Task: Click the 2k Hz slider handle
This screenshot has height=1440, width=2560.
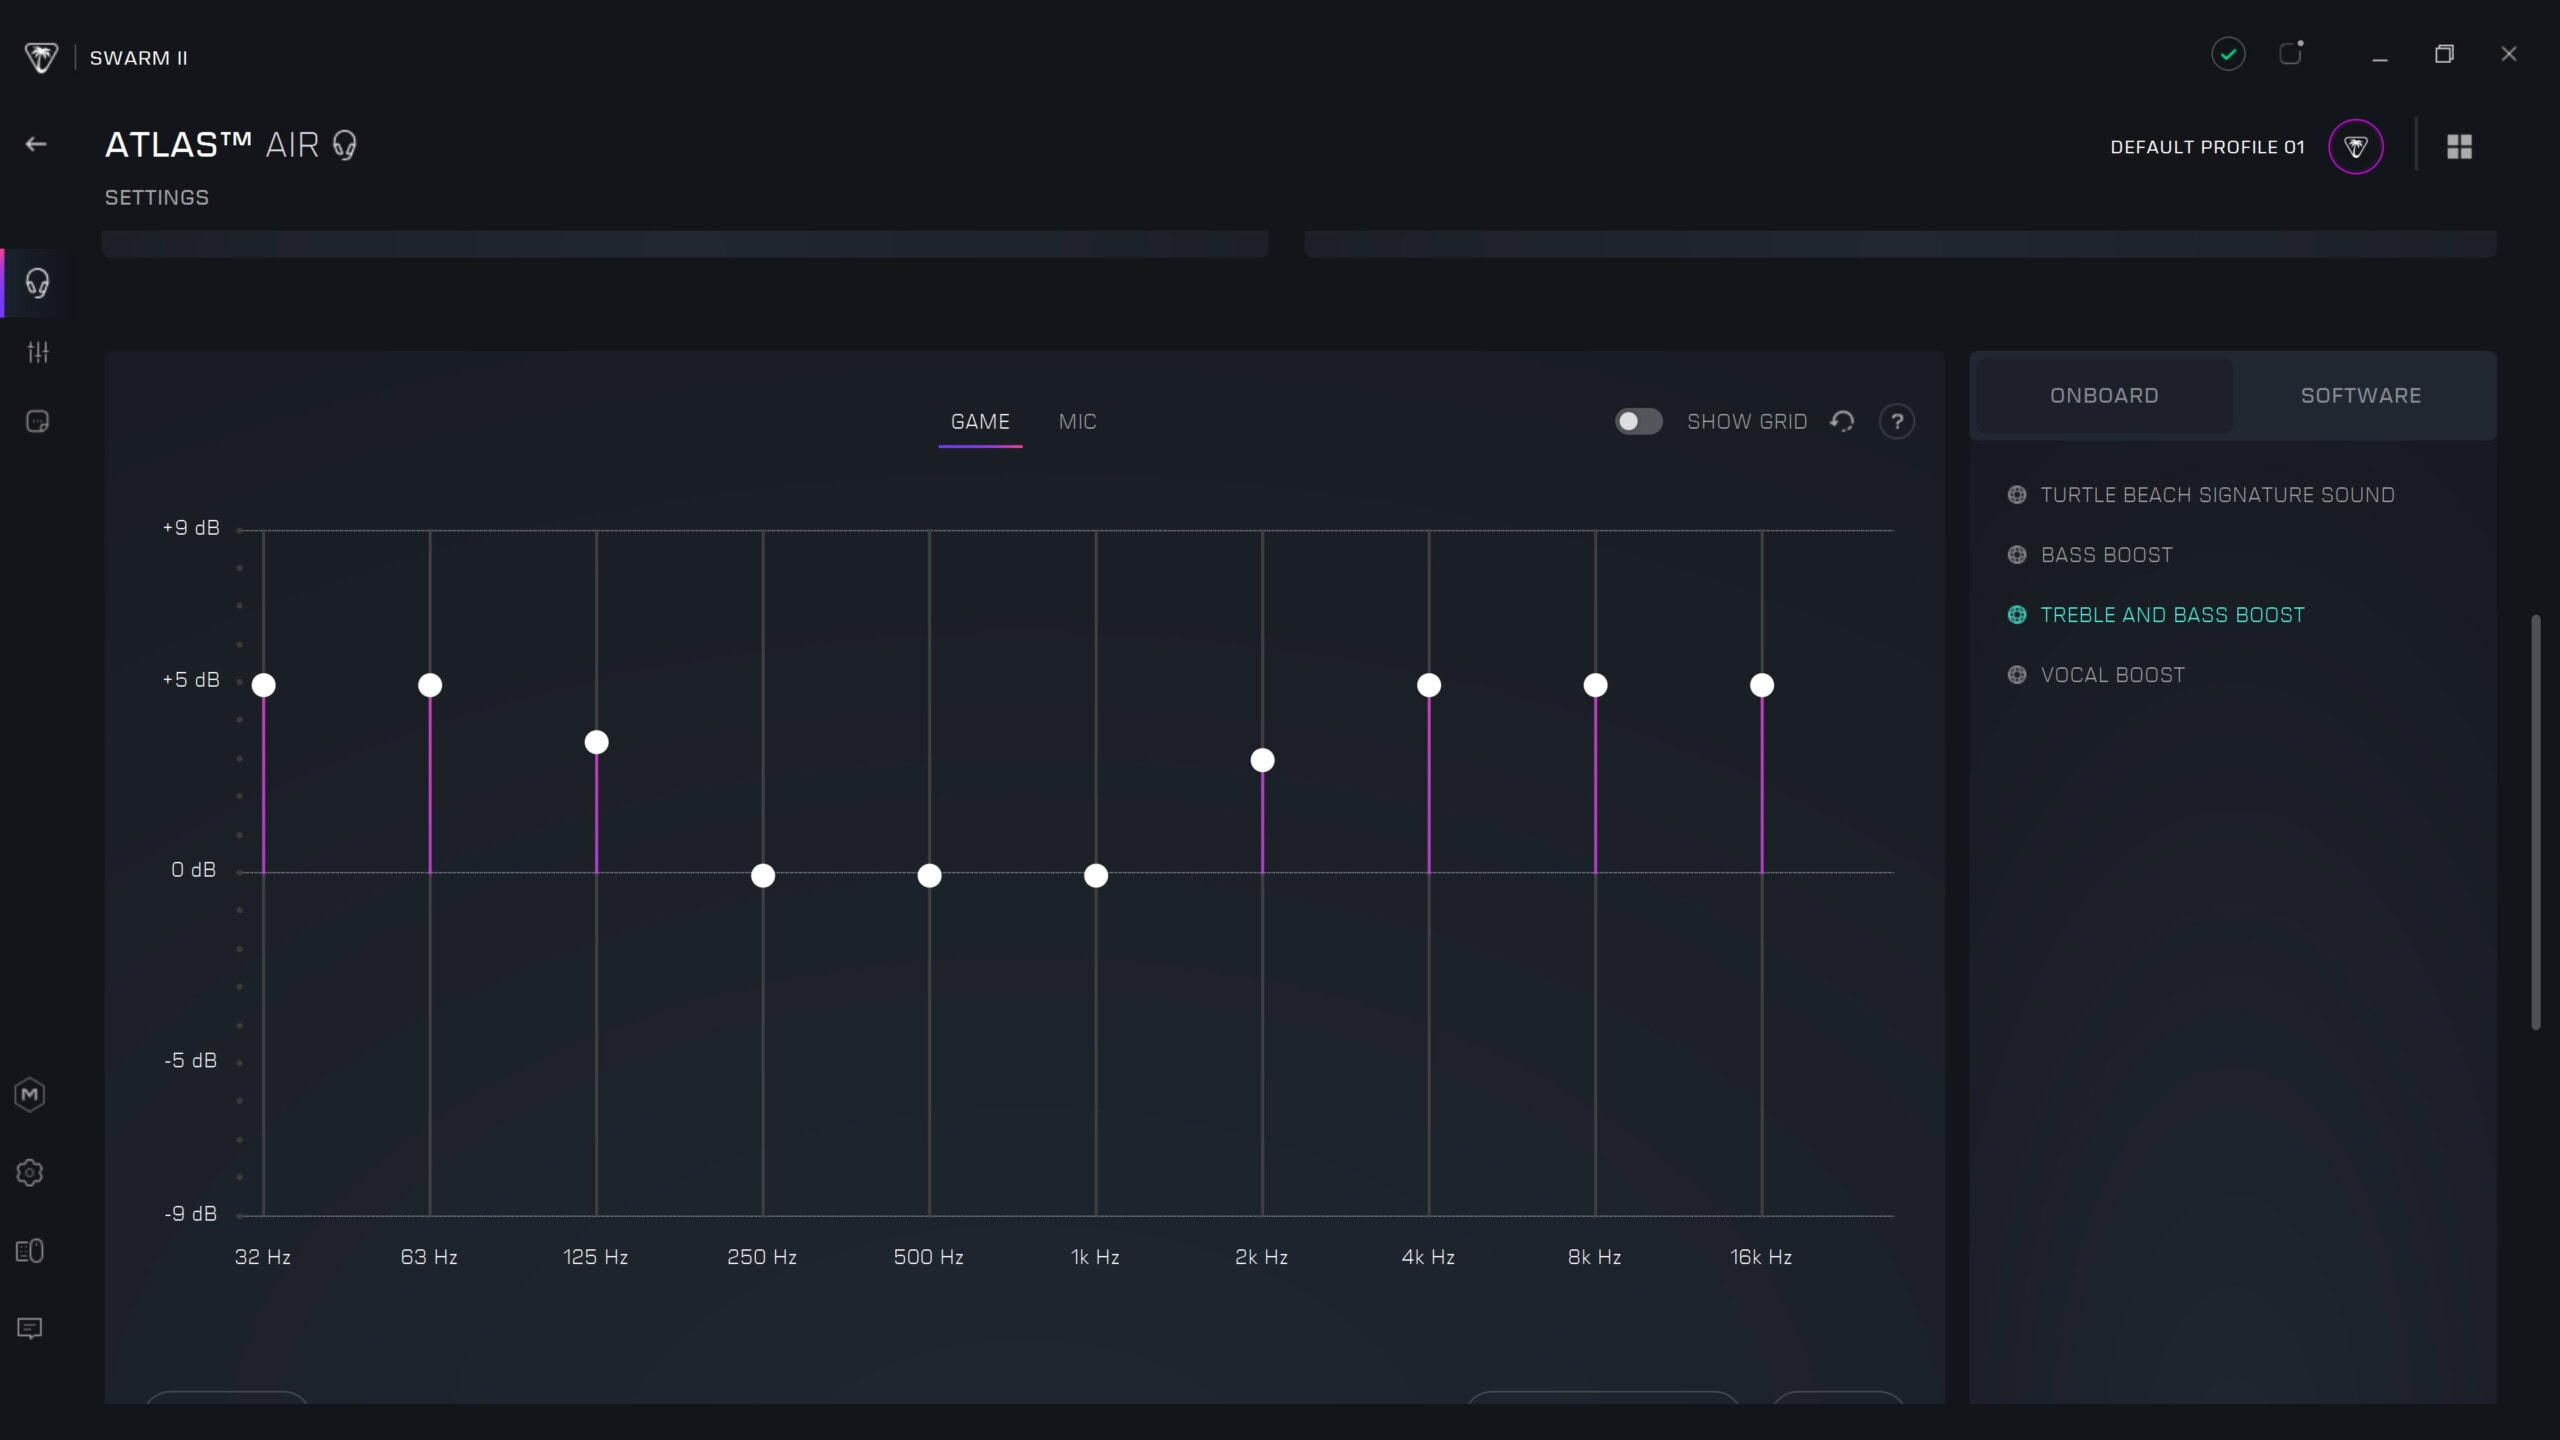Action: click(x=1262, y=760)
